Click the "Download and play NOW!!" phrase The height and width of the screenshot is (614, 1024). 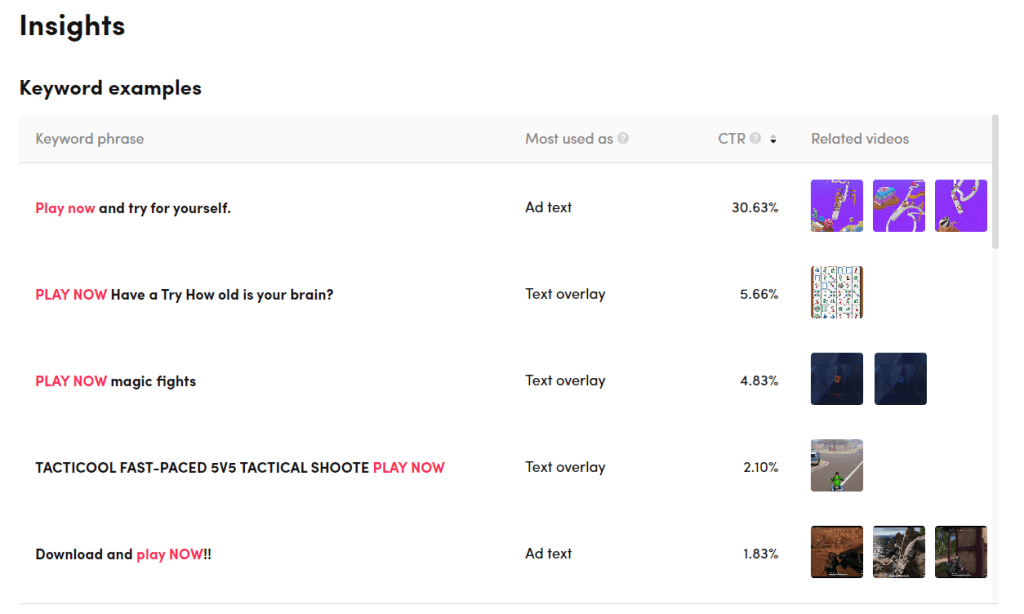(123, 554)
